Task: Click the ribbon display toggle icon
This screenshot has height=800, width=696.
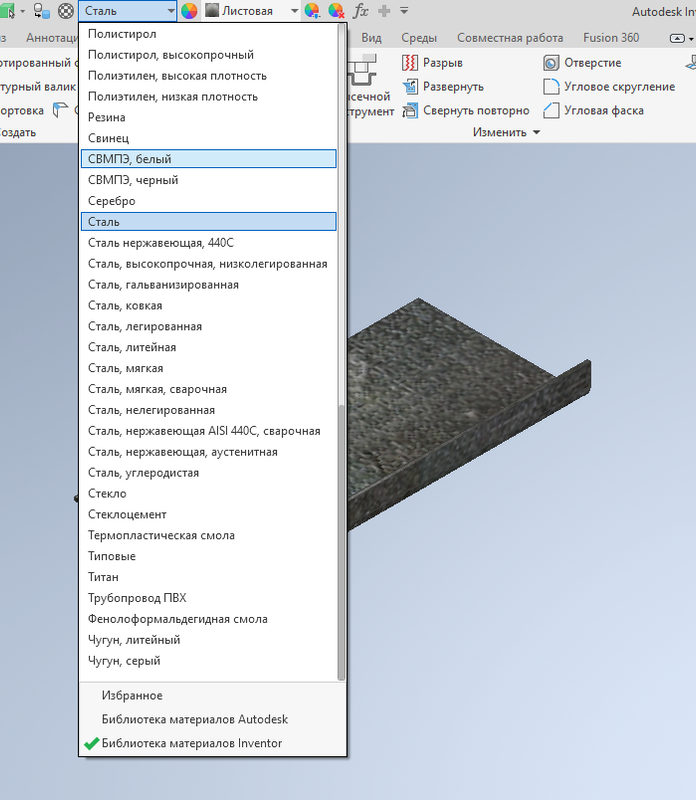Action: click(x=677, y=38)
